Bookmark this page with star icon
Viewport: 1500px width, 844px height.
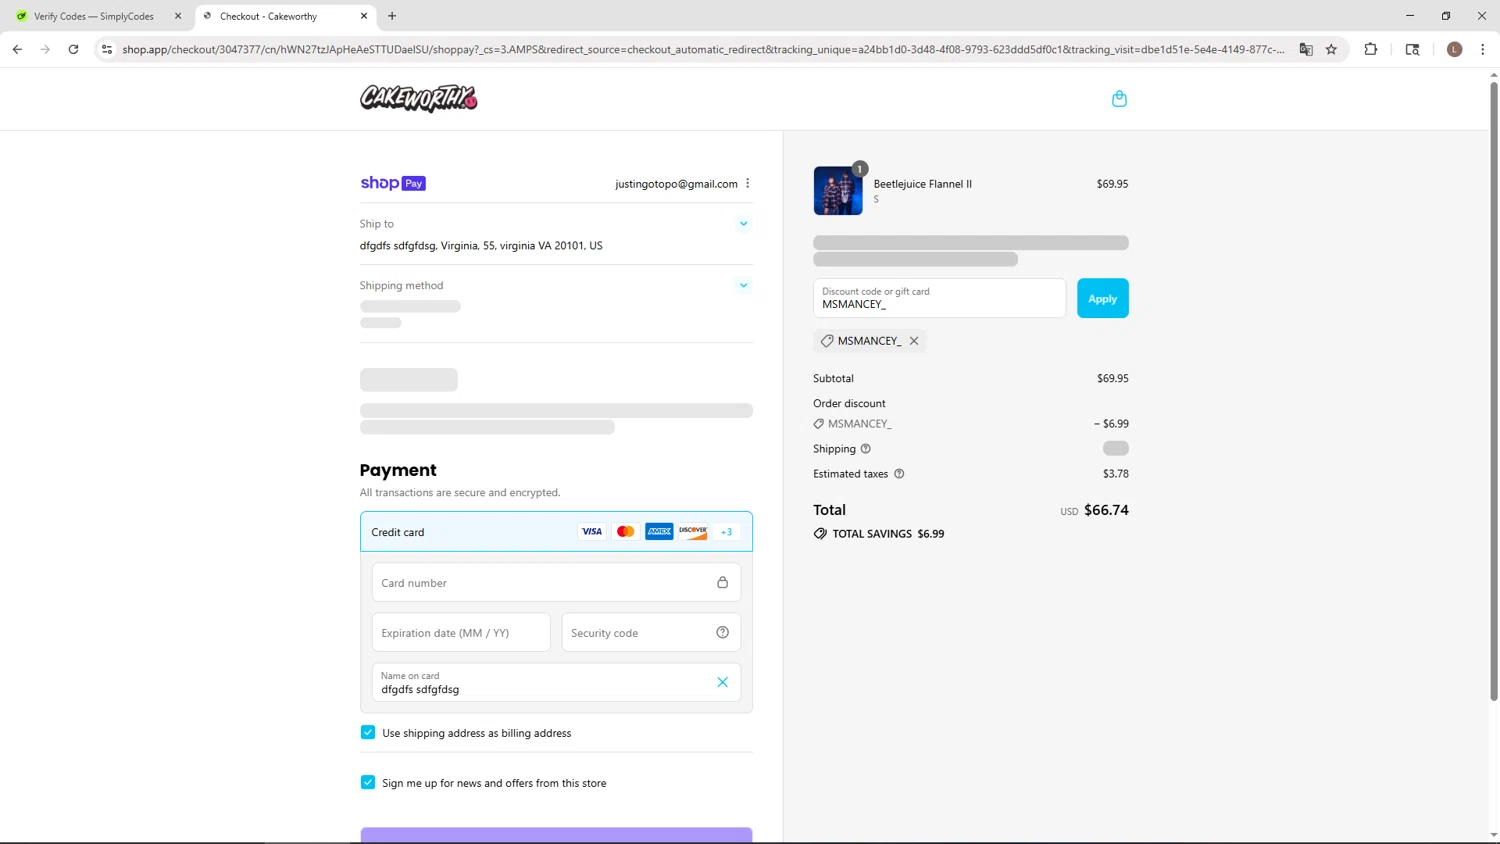pos(1331,49)
